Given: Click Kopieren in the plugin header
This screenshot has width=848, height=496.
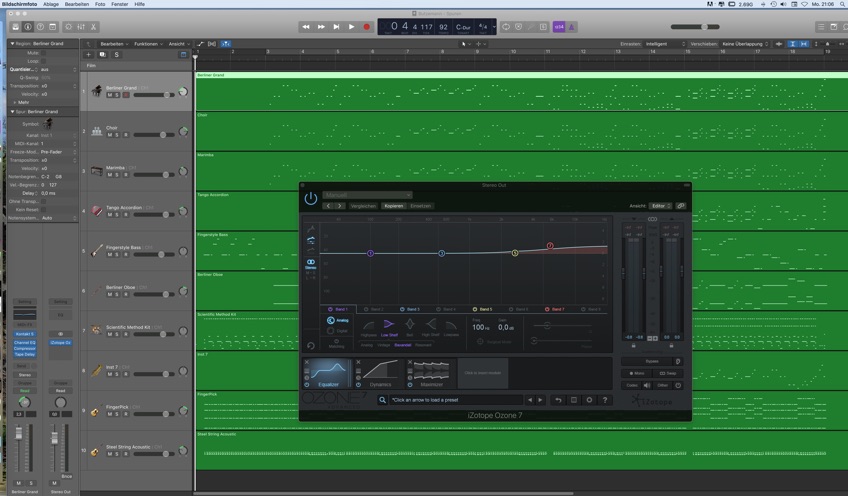Looking at the screenshot, I should click(394, 206).
